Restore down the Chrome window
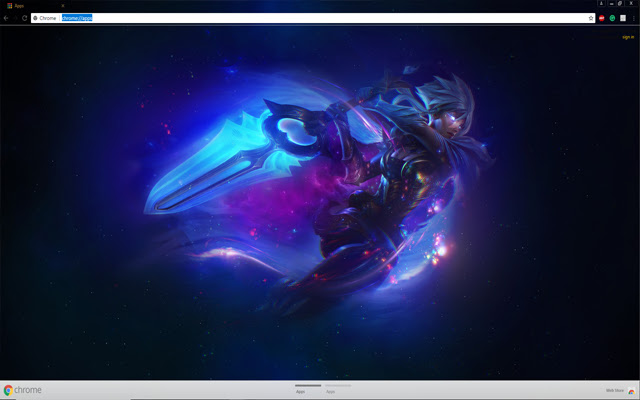The height and width of the screenshot is (400, 640). [x=620, y=3]
